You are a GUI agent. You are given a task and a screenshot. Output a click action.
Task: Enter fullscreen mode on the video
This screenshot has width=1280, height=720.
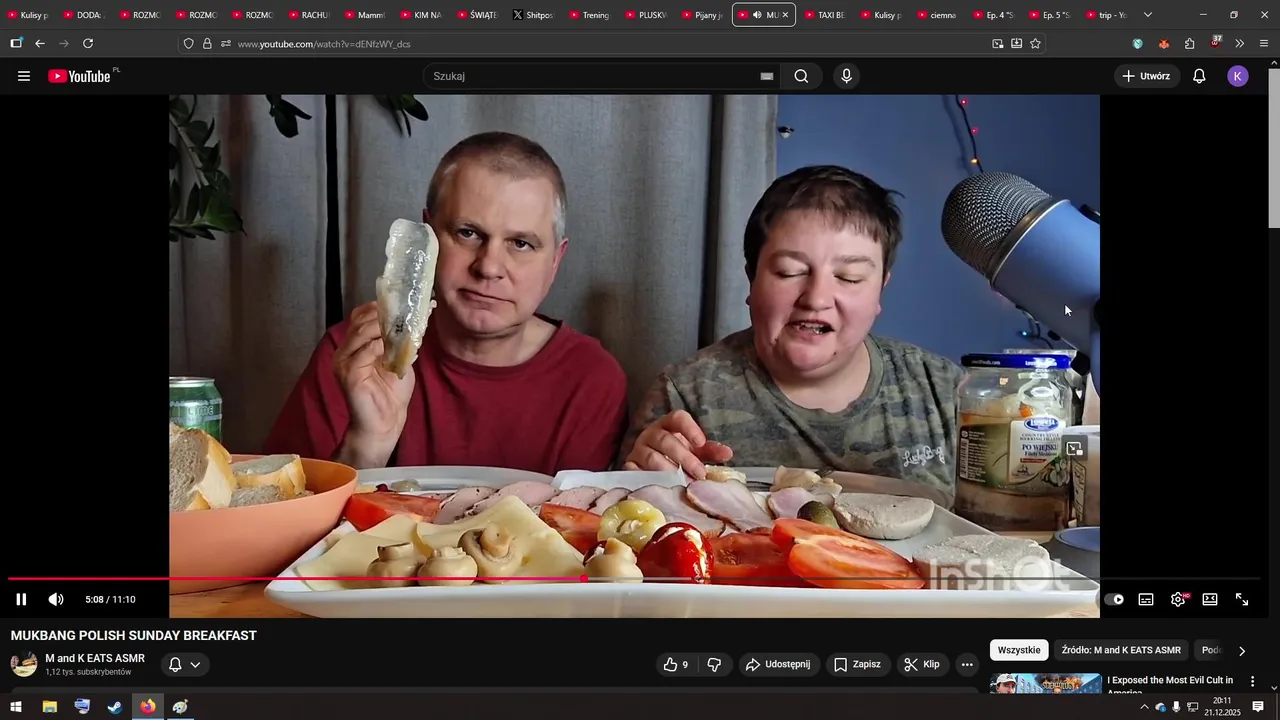(x=1242, y=599)
